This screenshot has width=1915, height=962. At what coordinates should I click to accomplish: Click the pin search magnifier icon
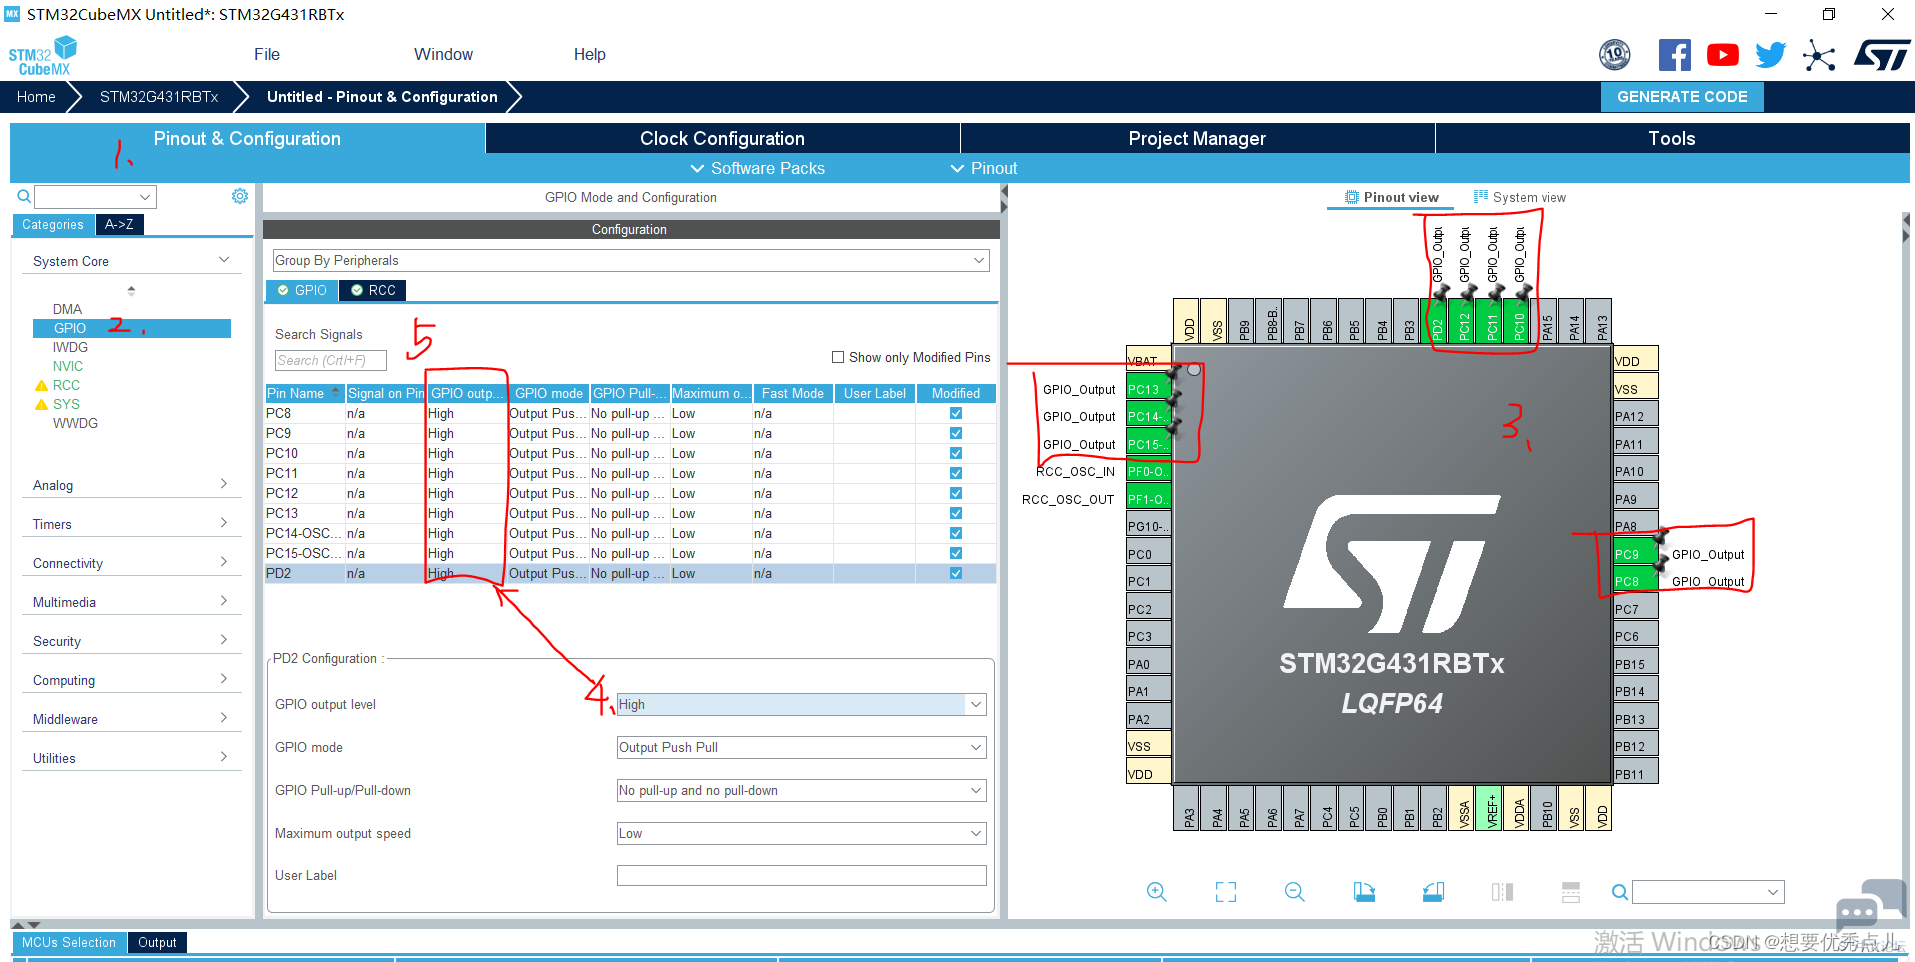coord(1620,892)
